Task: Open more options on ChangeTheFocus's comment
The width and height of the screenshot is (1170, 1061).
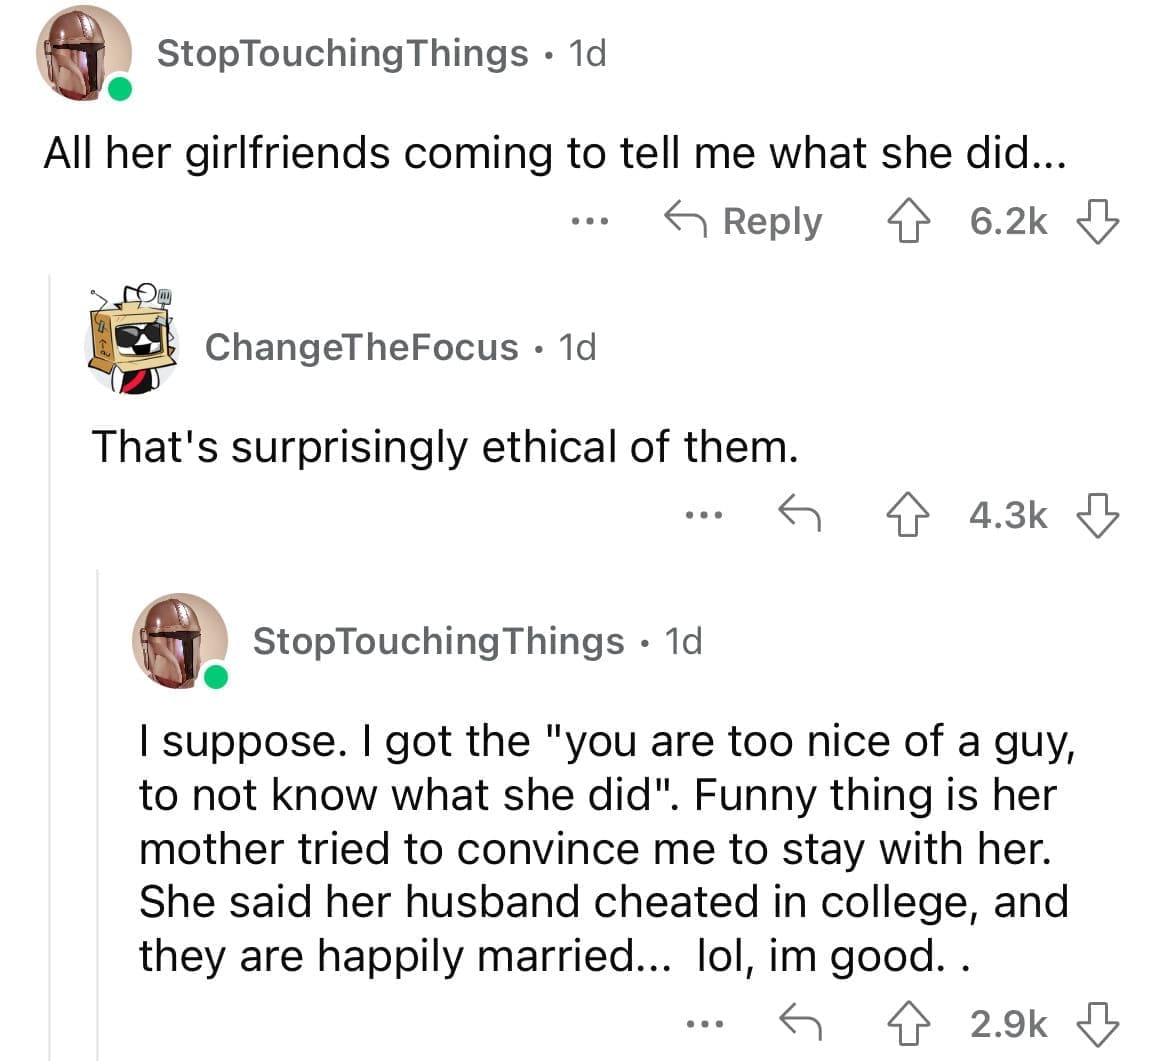Action: pos(702,516)
